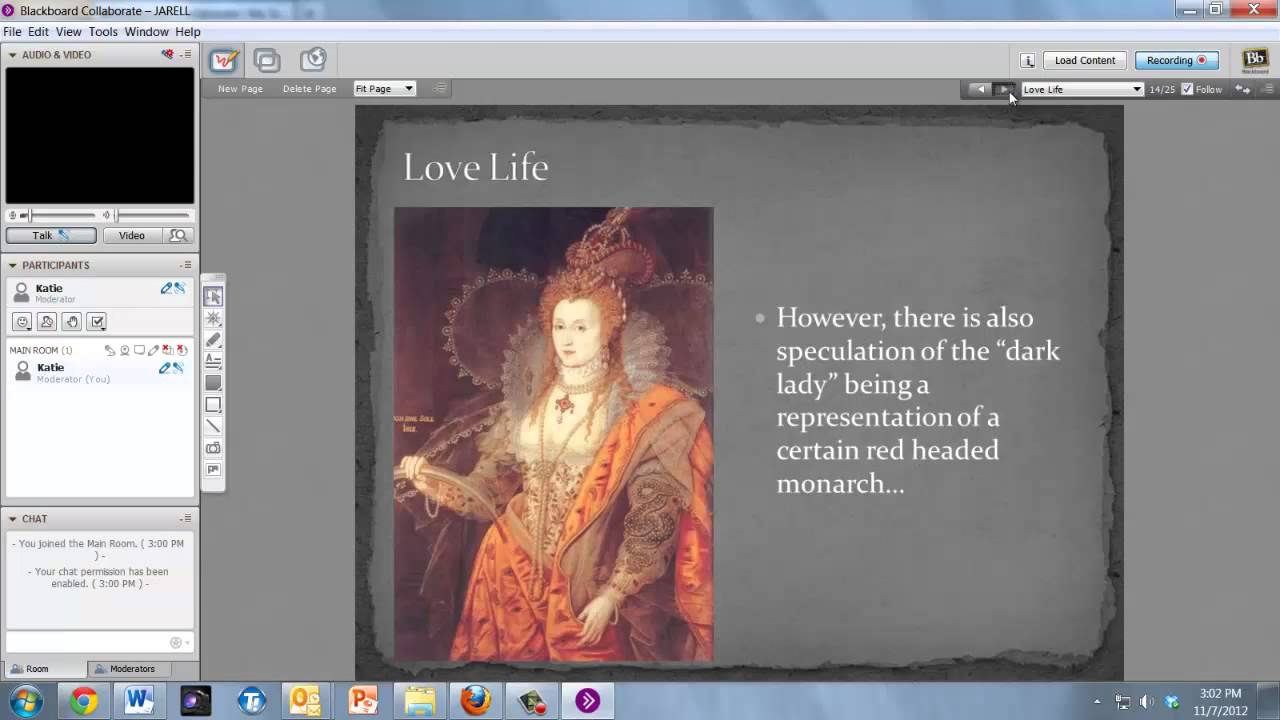Click New Page button
Image resolution: width=1280 pixels, height=720 pixels.
click(x=240, y=89)
